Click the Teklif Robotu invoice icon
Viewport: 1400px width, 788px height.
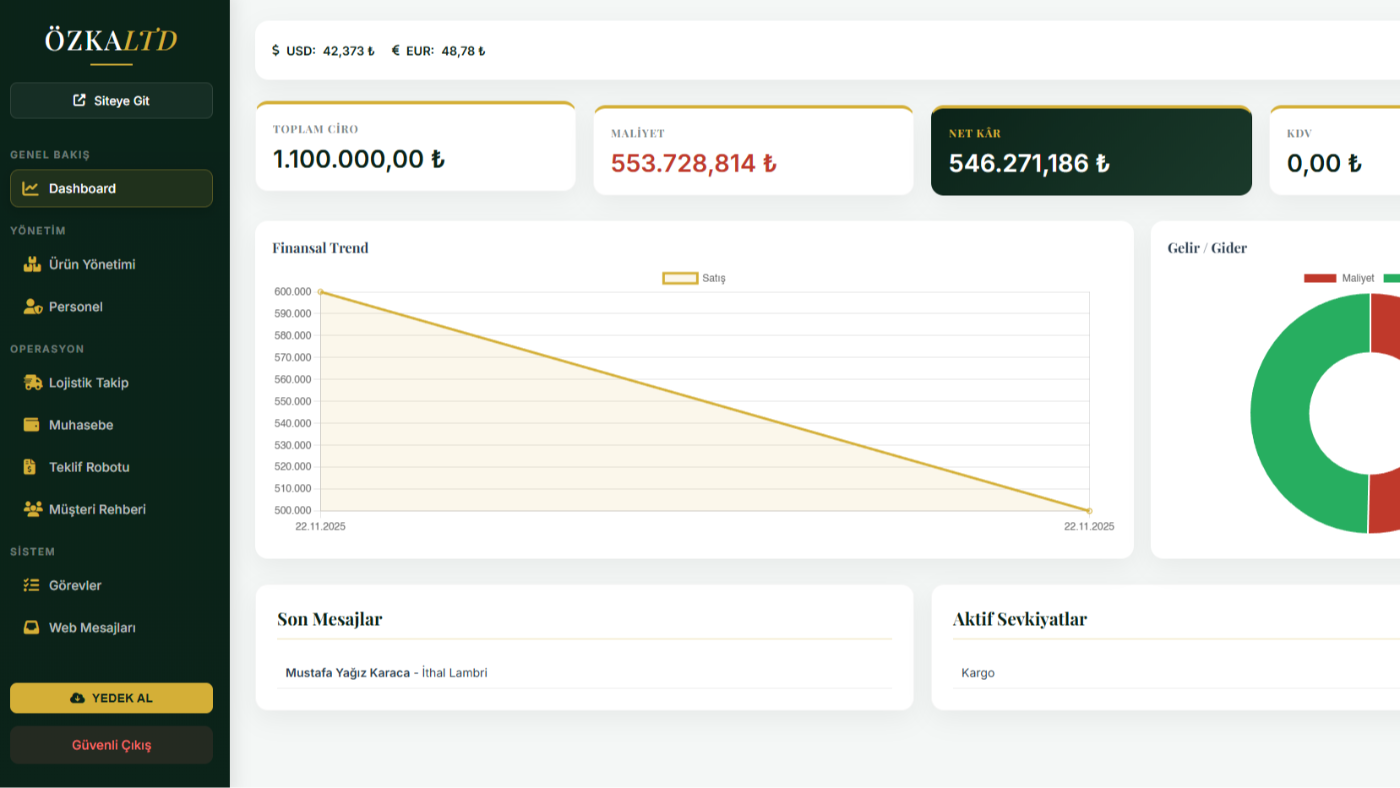tap(32, 467)
